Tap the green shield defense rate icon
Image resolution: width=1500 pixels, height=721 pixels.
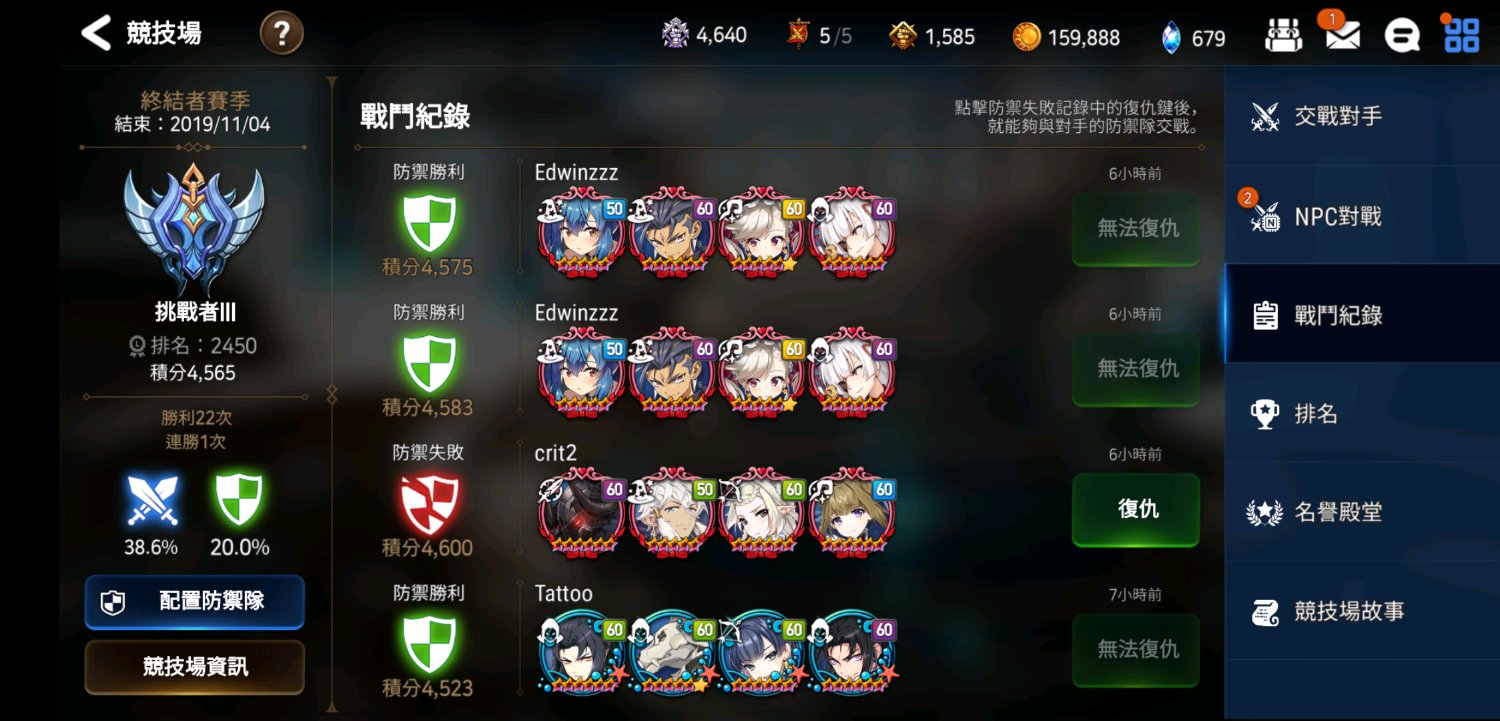239,500
